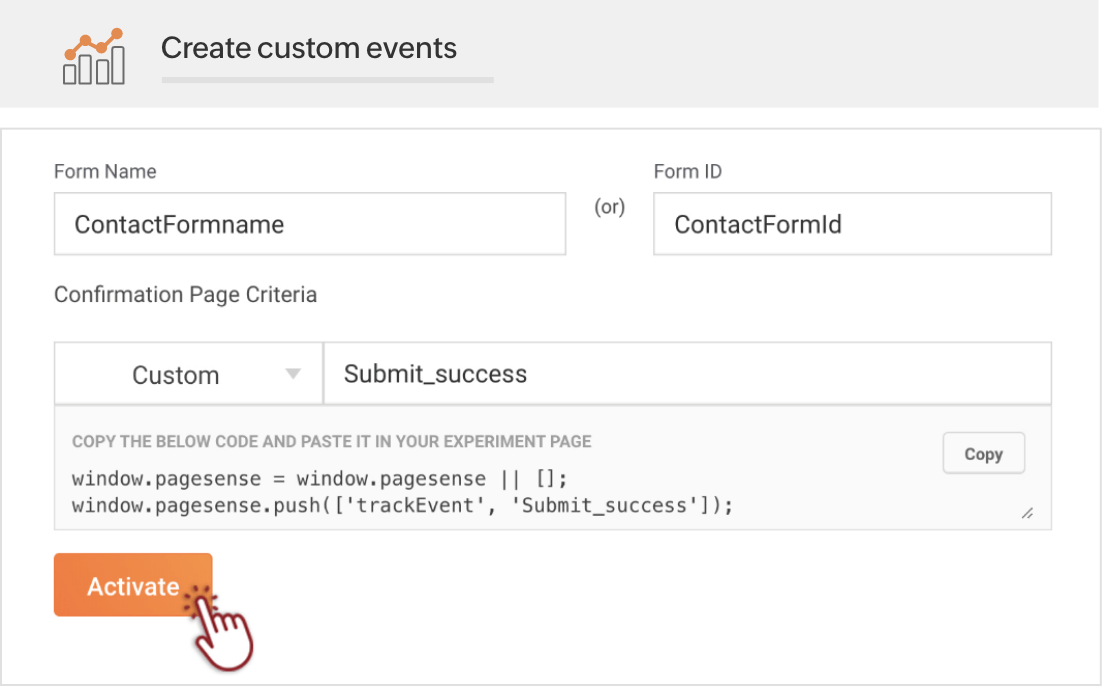Click the dropdown arrow beside Custom
Image resolution: width=1102 pixels, height=686 pixels.
[x=293, y=374]
